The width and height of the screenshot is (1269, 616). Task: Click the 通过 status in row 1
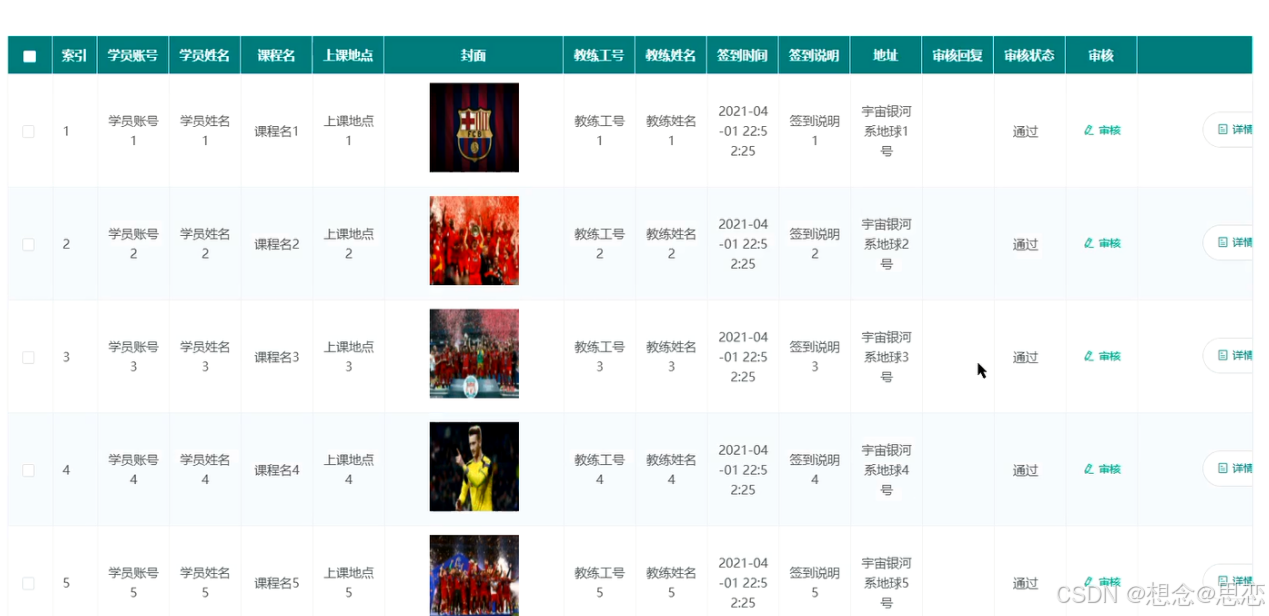(1026, 131)
